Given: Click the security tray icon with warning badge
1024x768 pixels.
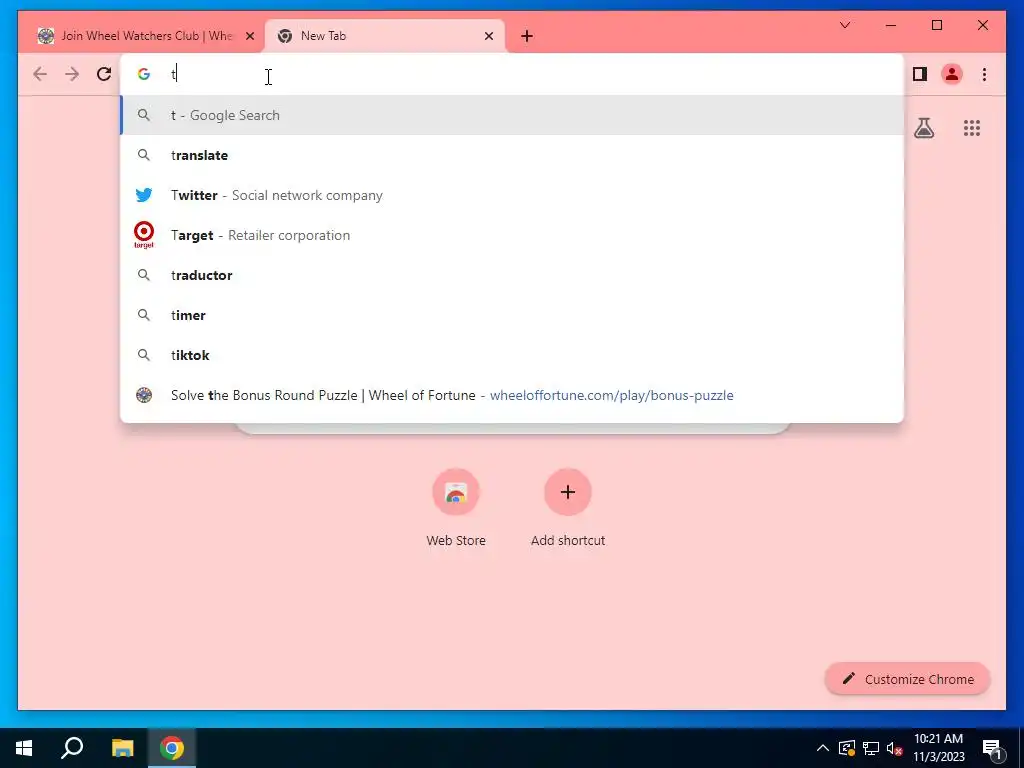Looking at the screenshot, I should click(847, 748).
